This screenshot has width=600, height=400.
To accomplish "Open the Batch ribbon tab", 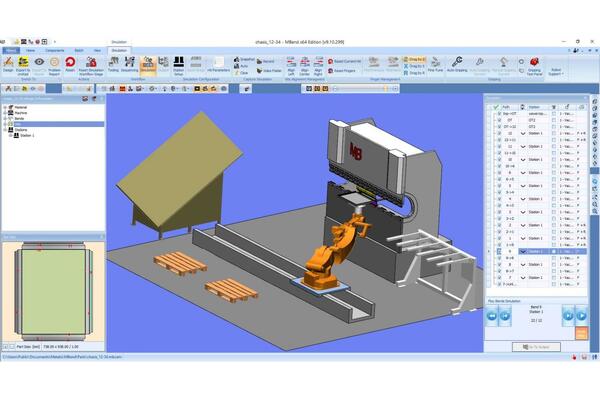I will (x=78, y=48).
